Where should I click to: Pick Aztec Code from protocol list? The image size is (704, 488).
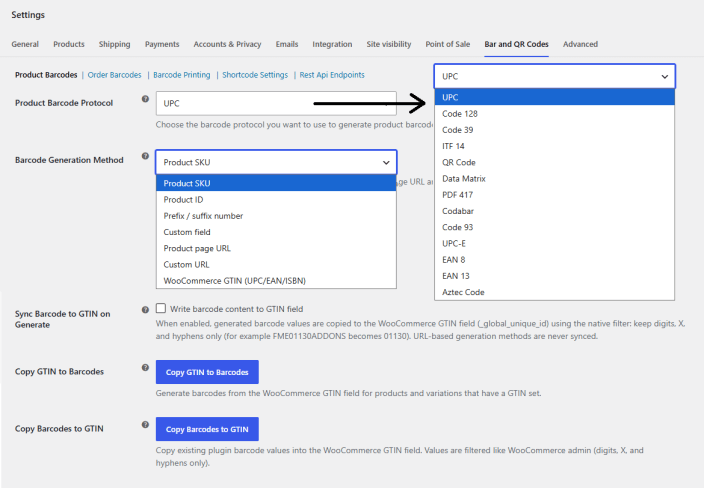pyautogui.click(x=554, y=292)
